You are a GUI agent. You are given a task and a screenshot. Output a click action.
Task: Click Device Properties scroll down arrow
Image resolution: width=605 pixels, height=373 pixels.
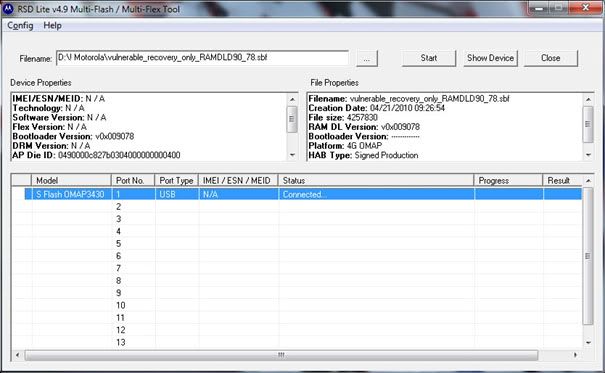292,155
